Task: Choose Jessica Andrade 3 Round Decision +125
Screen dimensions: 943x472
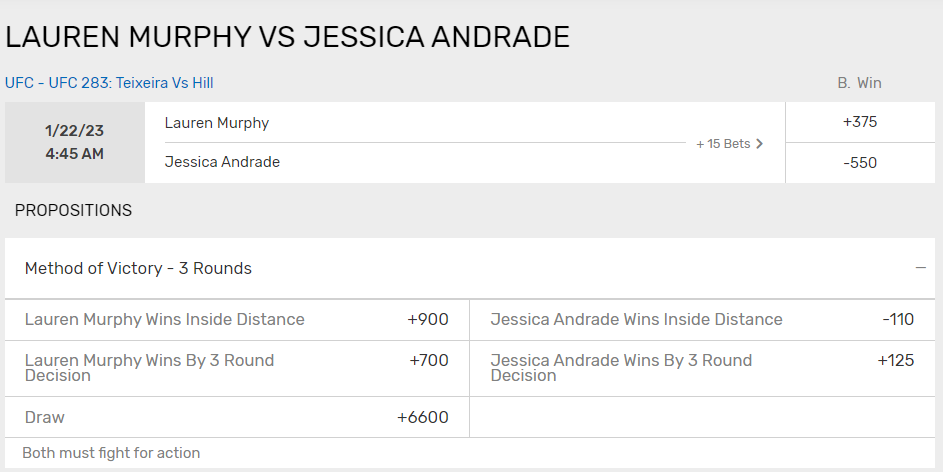Action: tap(702, 368)
